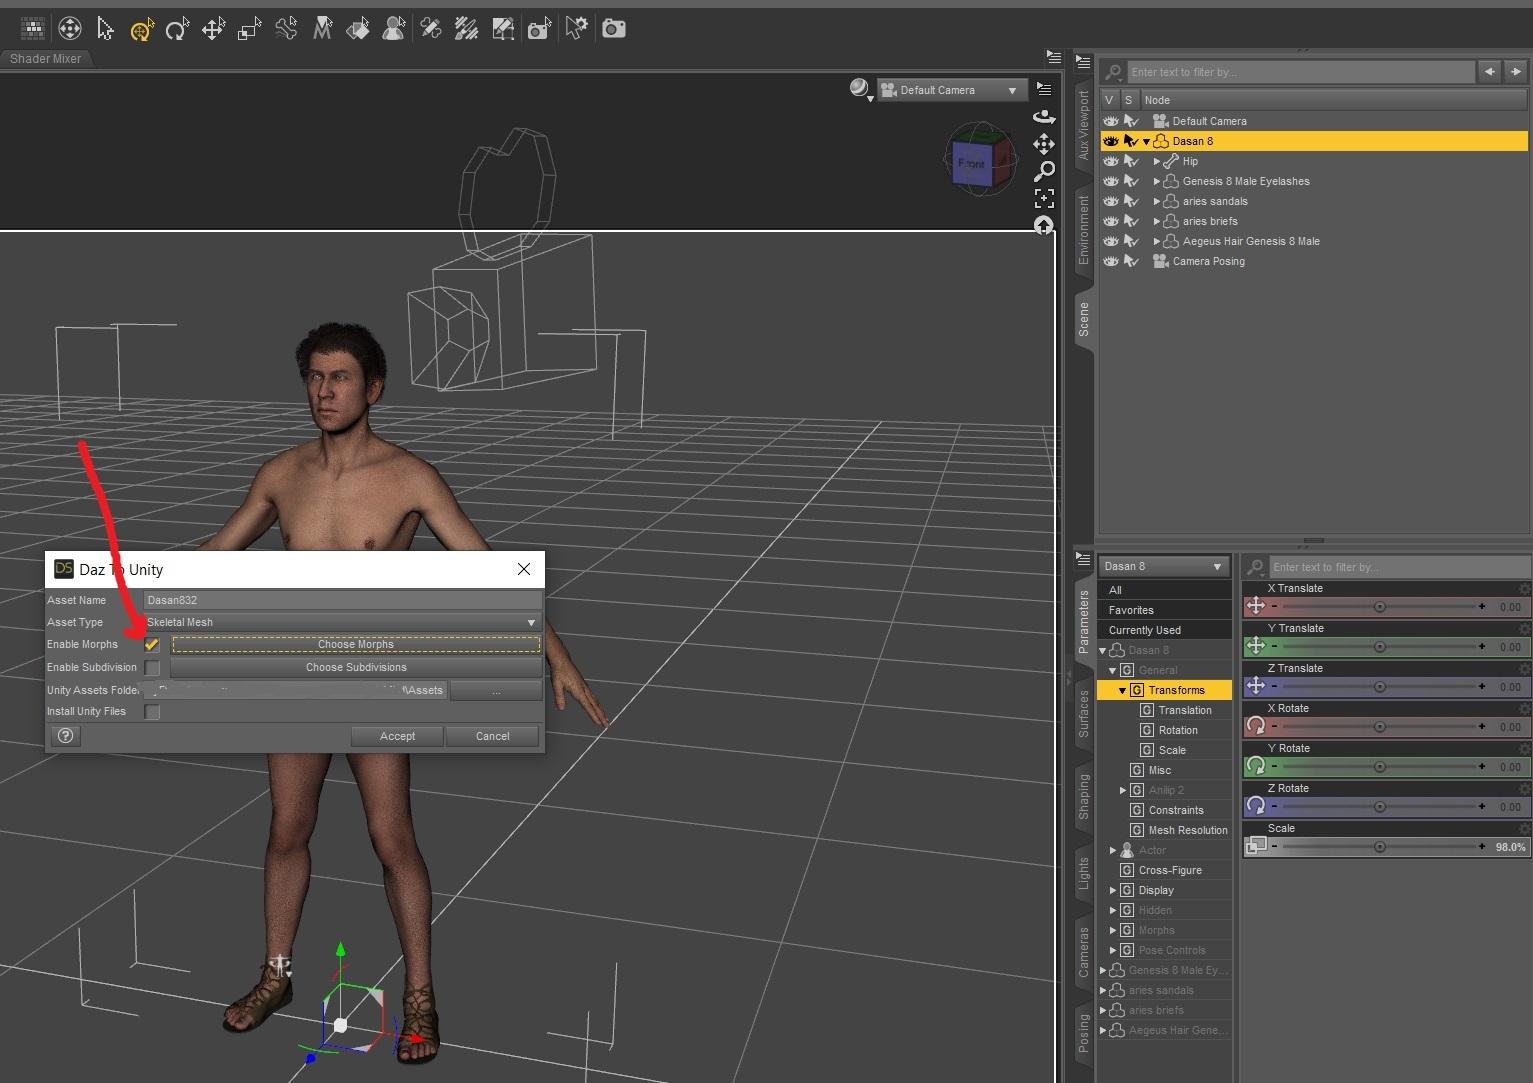This screenshot has width=1533, height=1083.
Task: Uncheck the Enable Morphs checkbox
Action: click(x=152, y=645)
